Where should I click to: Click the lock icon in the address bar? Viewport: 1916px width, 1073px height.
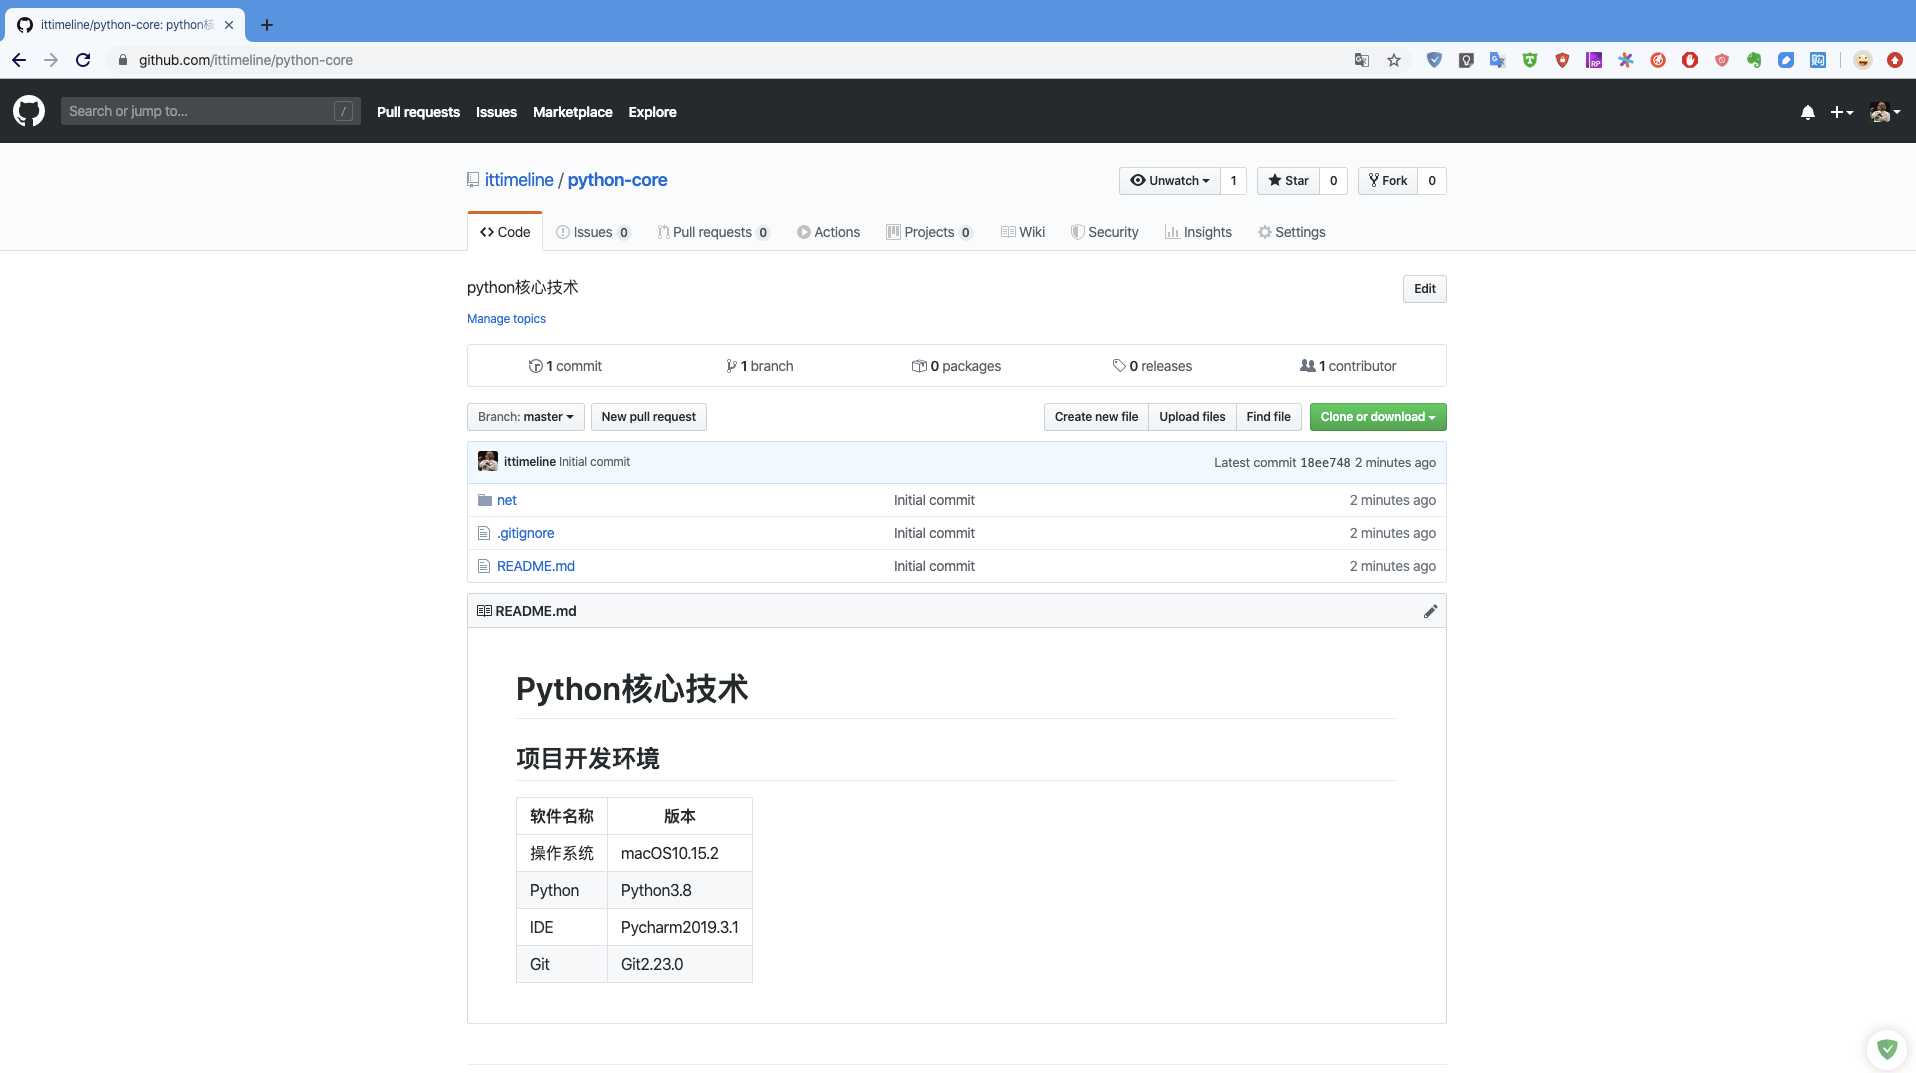point(123,60)
